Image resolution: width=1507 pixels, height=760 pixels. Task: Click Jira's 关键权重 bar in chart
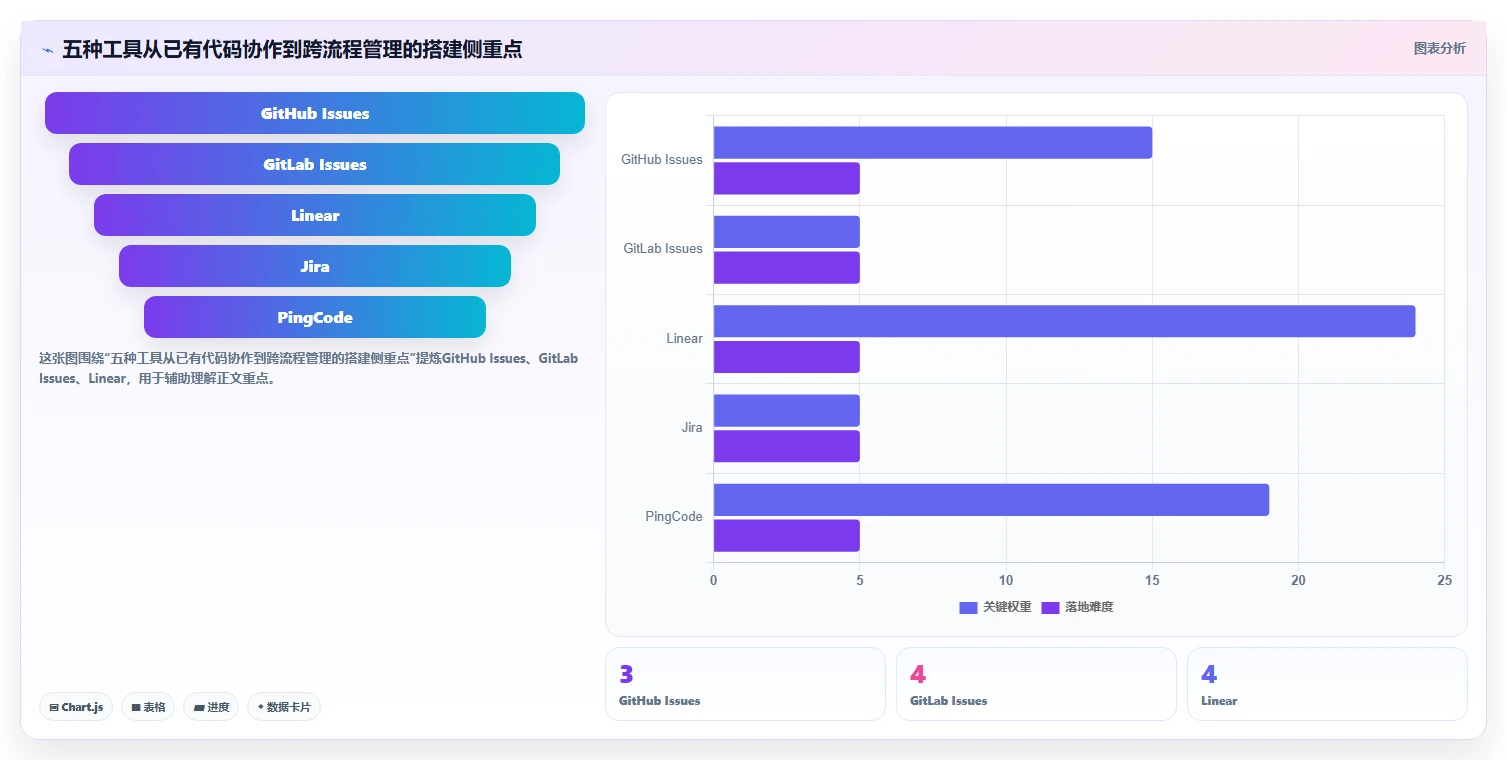pos(787,411)
